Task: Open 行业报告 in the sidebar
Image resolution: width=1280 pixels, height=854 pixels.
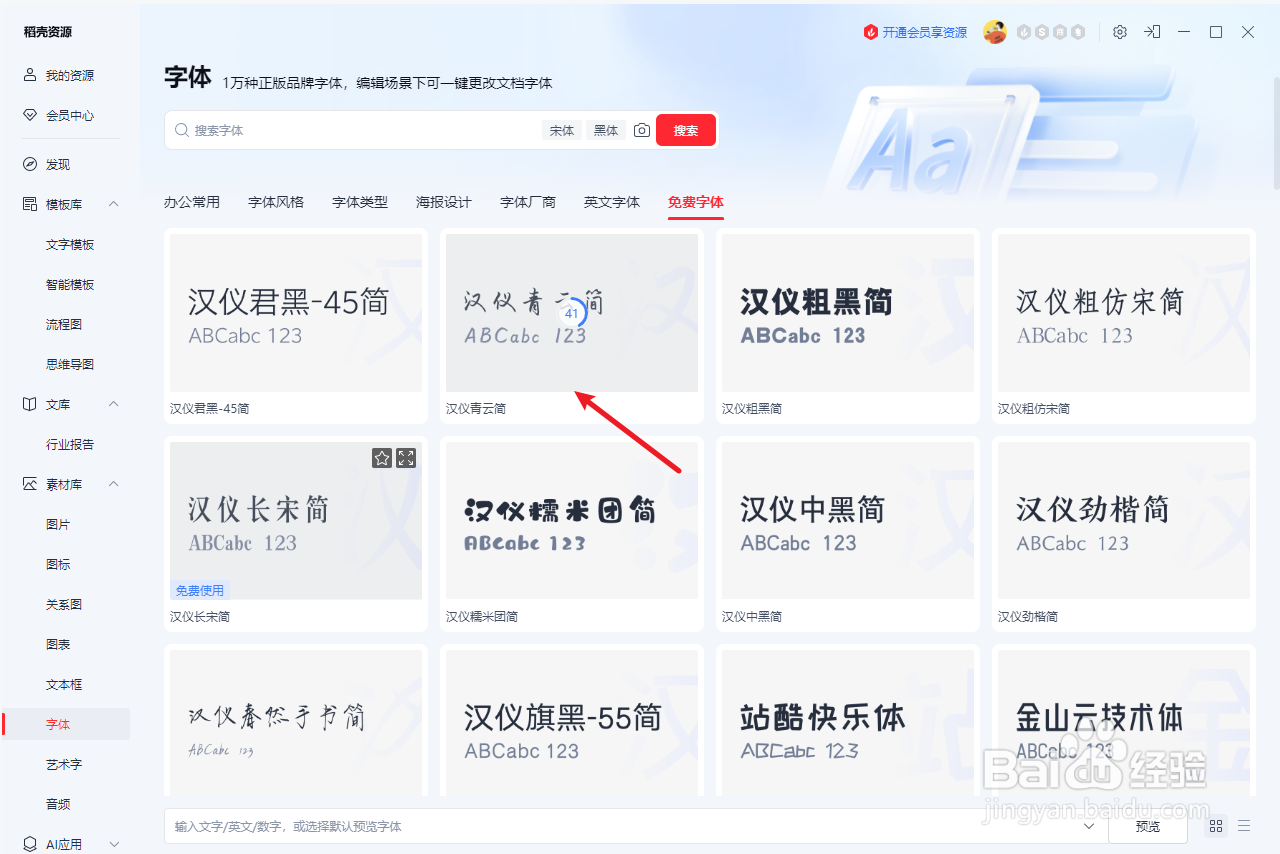Action: coord(70,444)
